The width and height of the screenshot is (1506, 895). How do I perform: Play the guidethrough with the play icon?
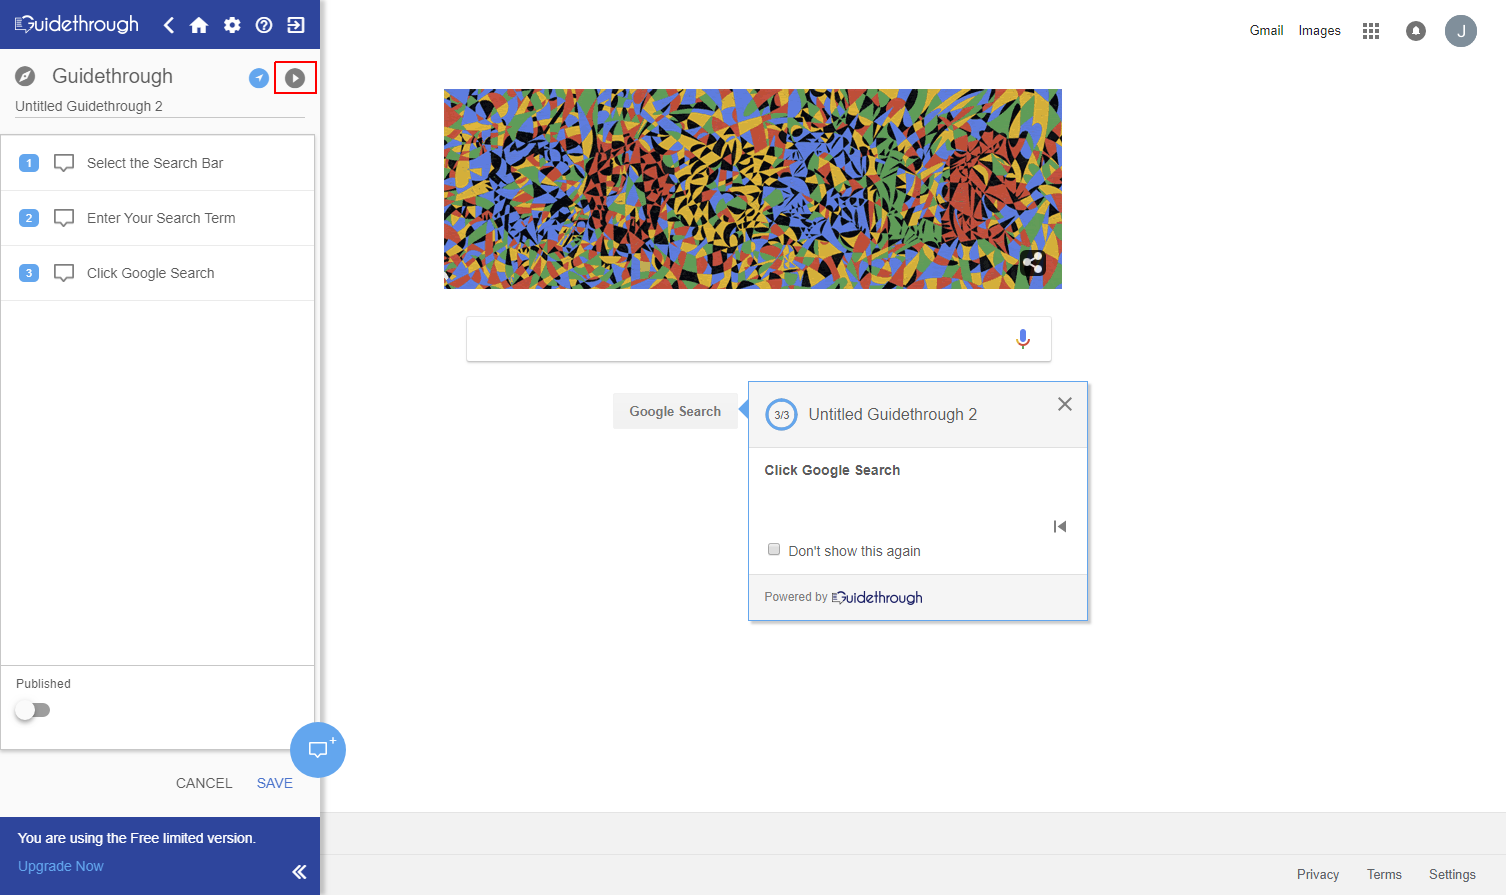pos(295,78)
